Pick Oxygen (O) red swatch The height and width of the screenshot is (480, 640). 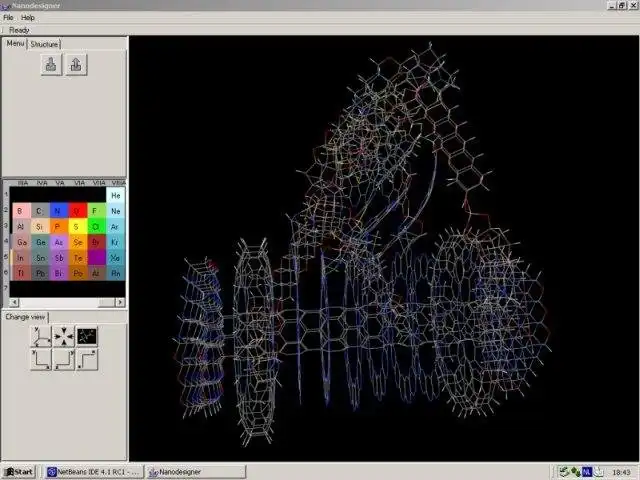[x=77, y=211]
